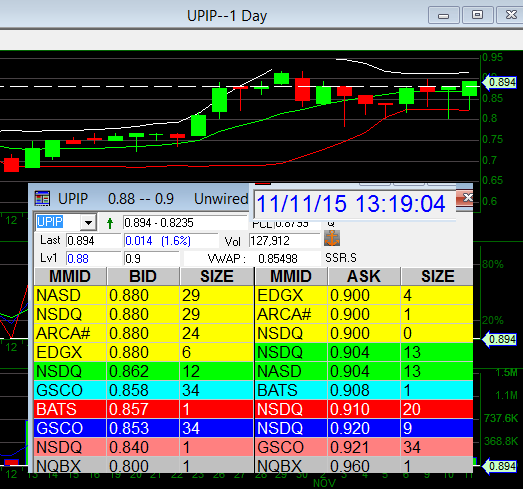
Task: Click the Last price field 0.894
Action: point(94,240)
